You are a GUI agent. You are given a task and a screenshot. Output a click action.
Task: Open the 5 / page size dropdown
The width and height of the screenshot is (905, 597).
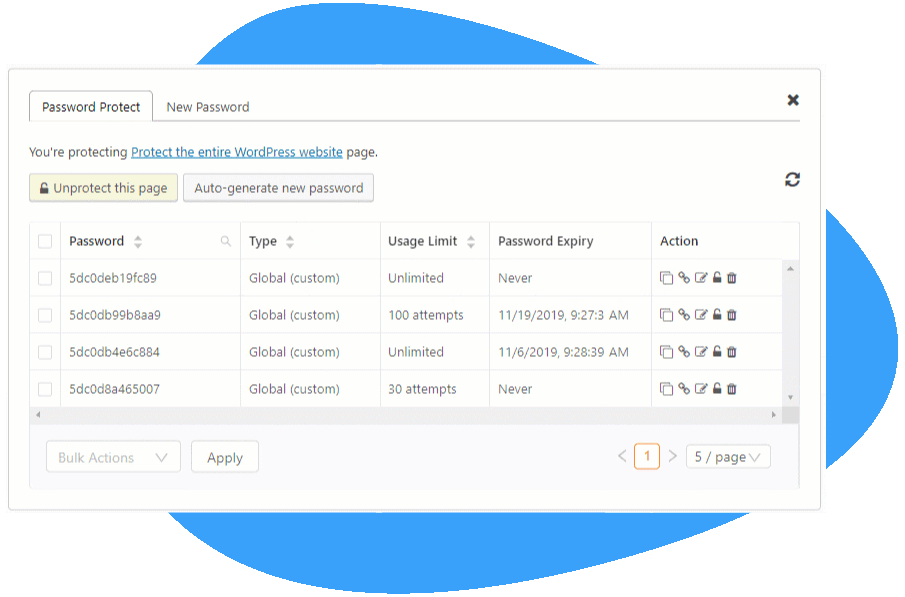[x=728, y=457]
